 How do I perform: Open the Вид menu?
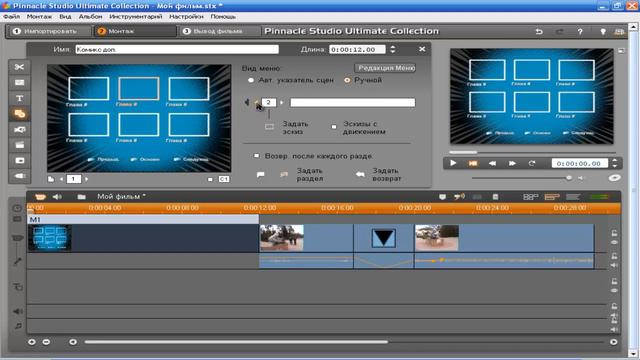tap(65, 17)
